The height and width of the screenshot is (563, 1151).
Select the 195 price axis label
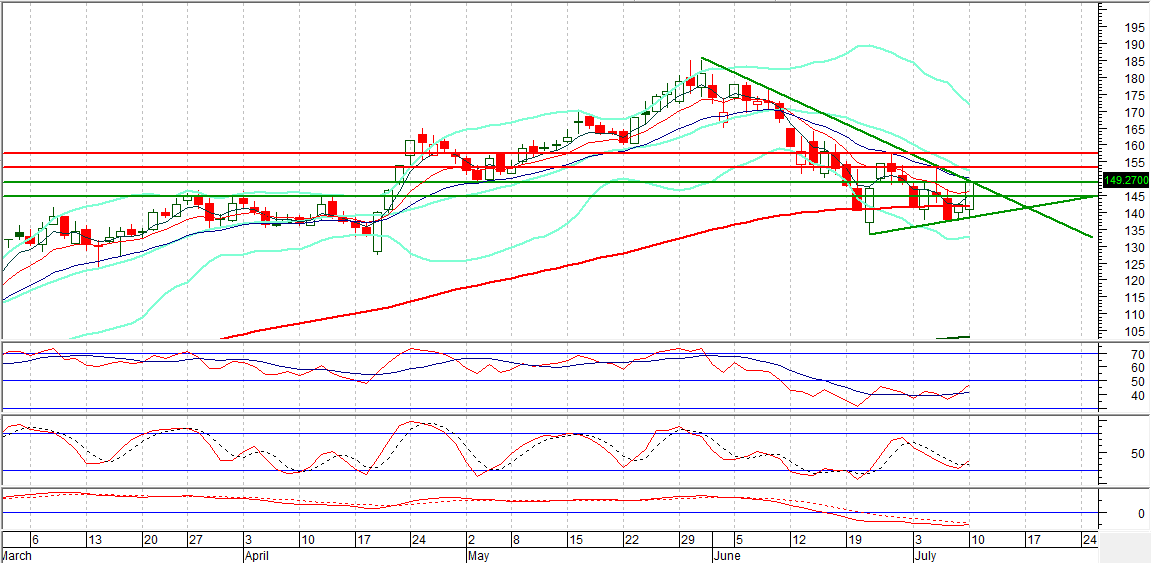[x=1135, y=28]
